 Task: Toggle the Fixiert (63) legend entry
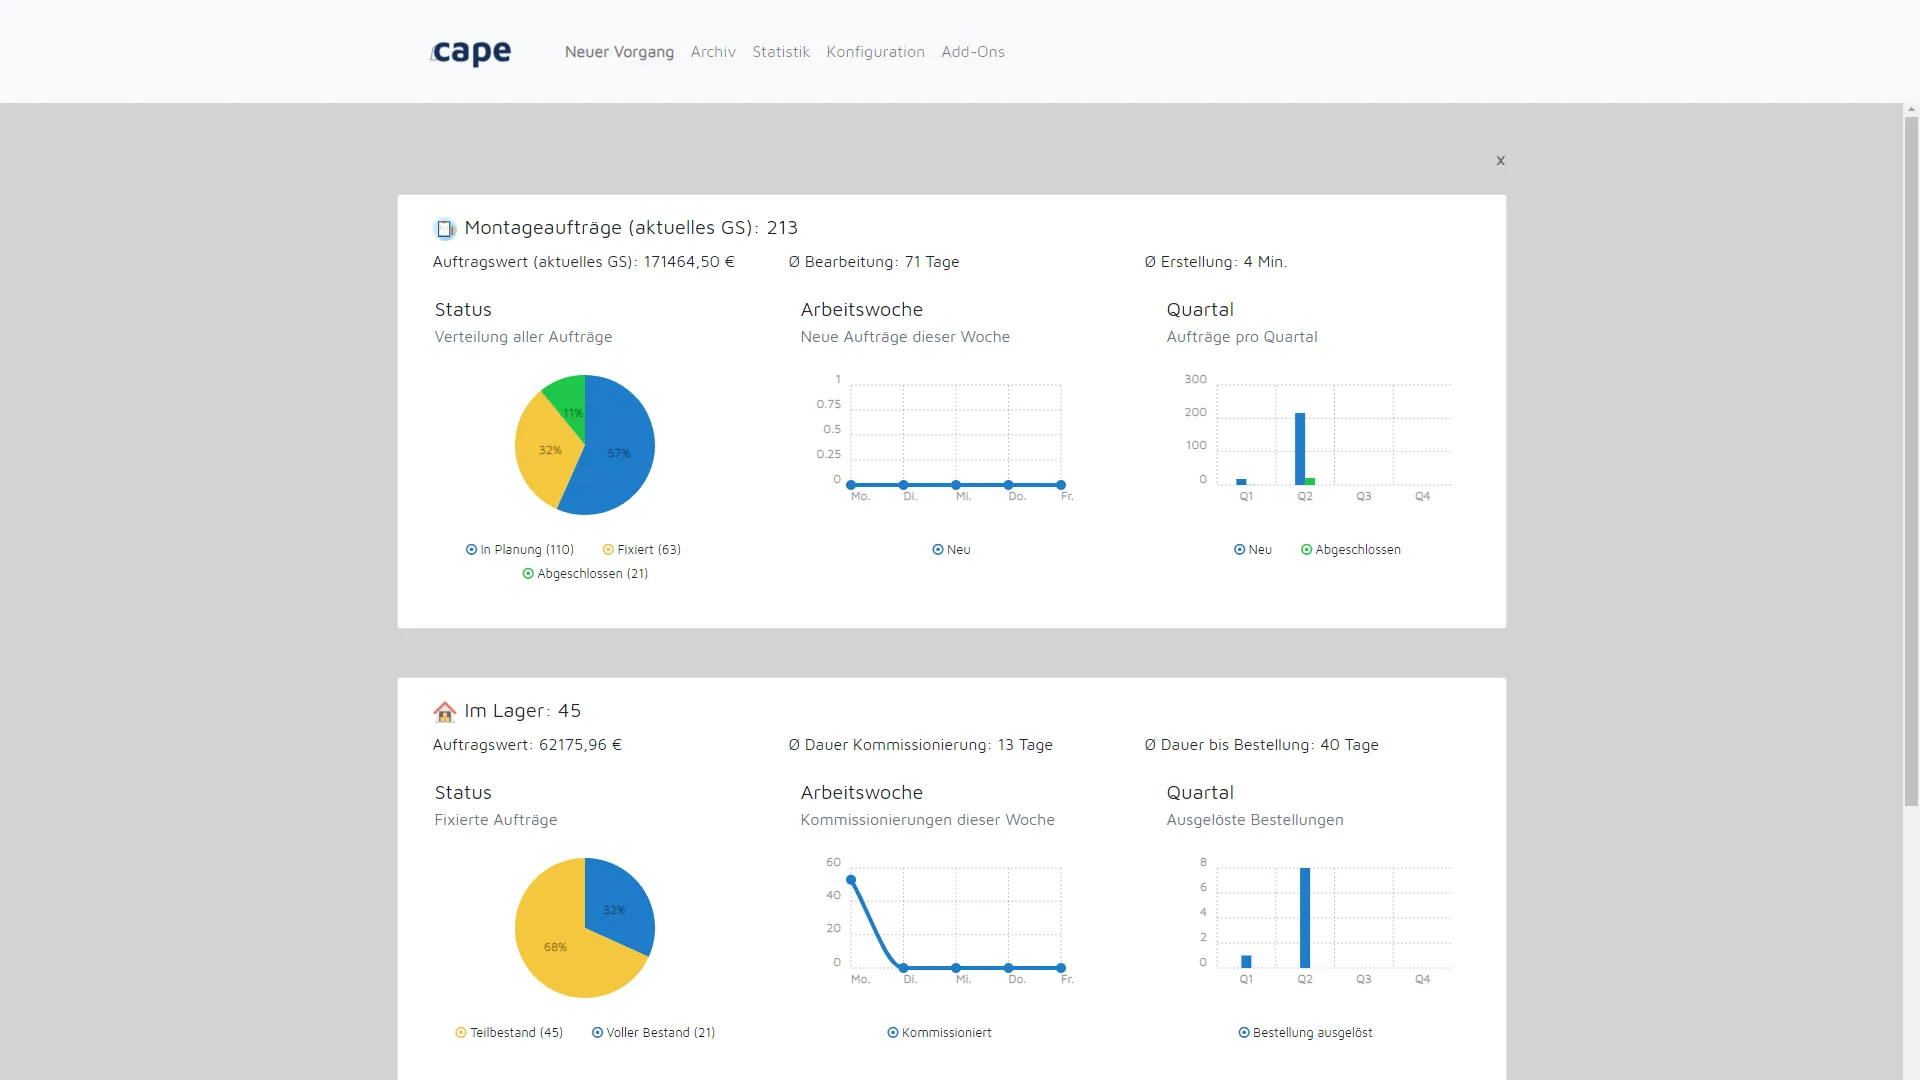[x=642, y=550]
